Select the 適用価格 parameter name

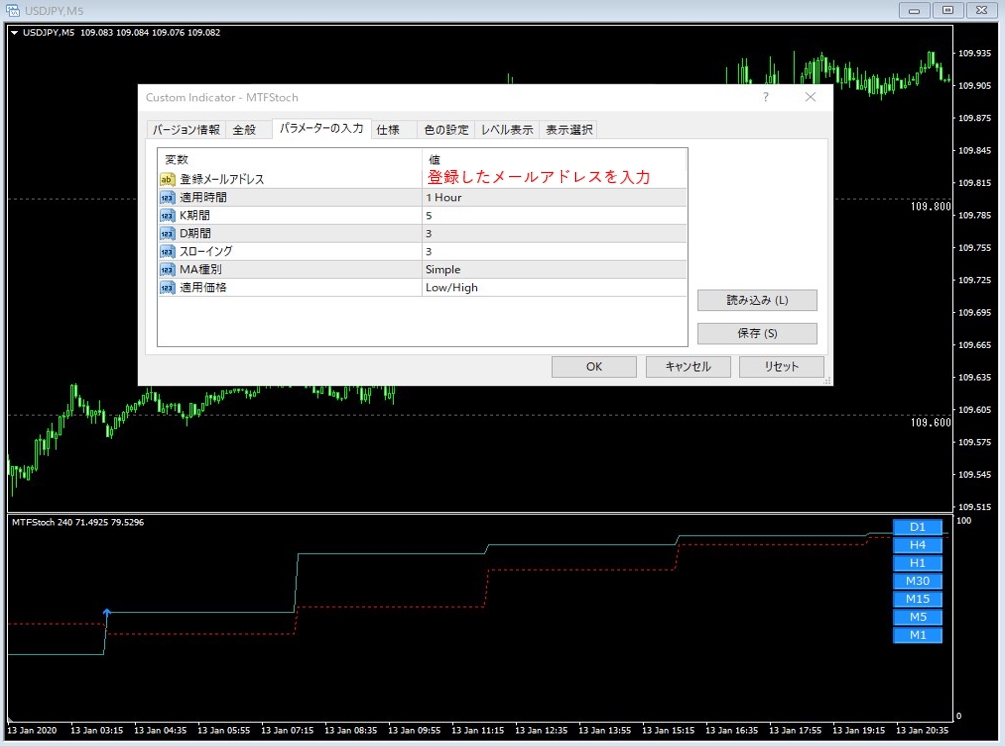coord(203,287)
